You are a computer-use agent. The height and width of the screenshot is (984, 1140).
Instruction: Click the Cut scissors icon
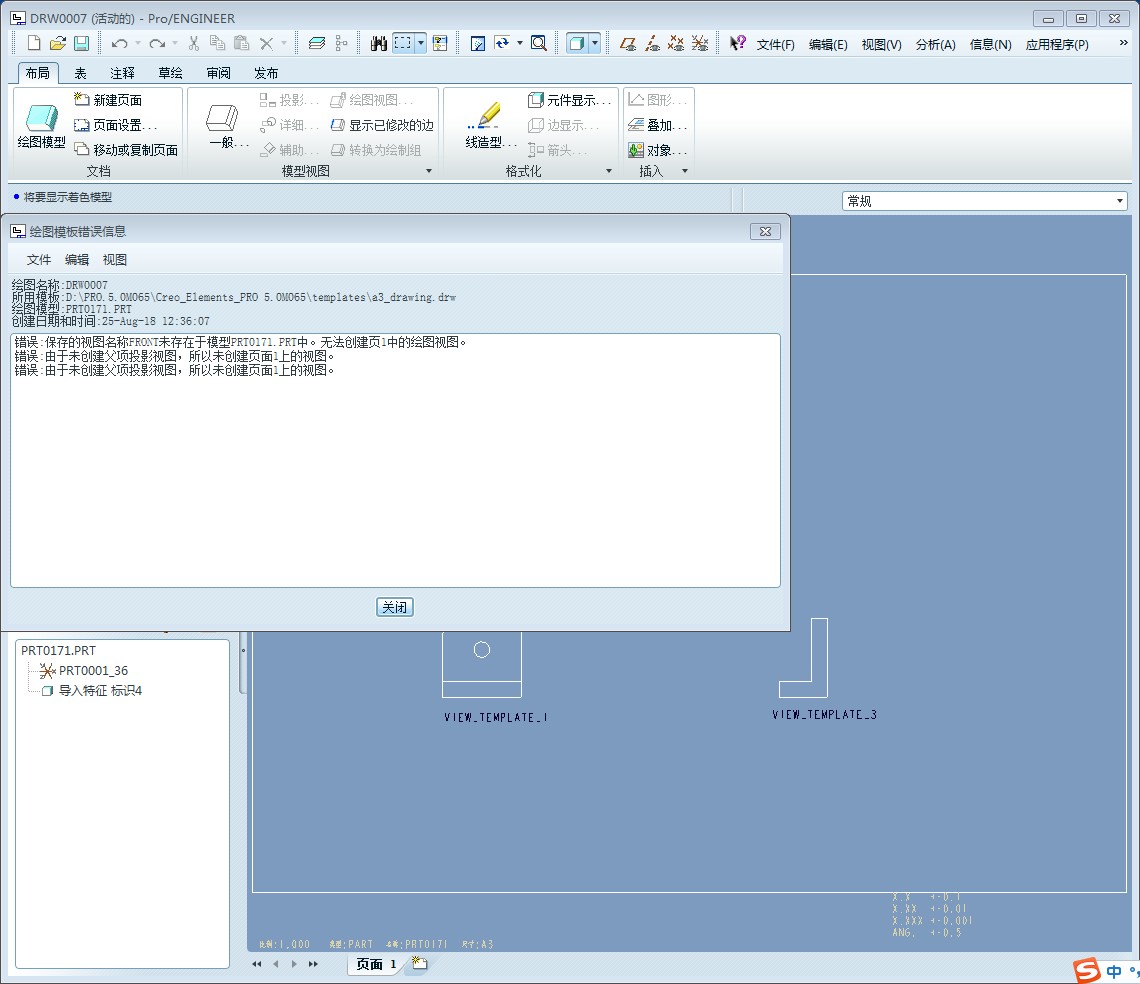pyautogui.click(x=193, y=44)
